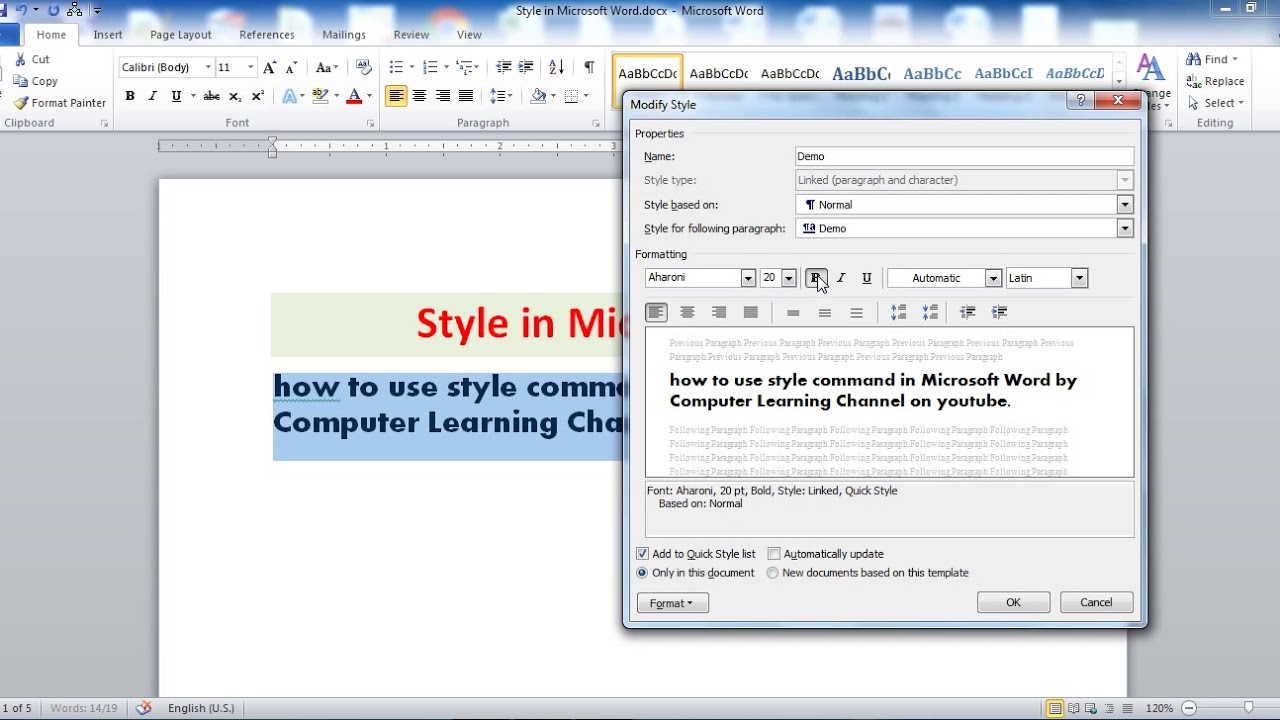Screen dimensions: 1280x720
Task: Switch to Print Layout view in status bar
Action: click(1055, 708)
